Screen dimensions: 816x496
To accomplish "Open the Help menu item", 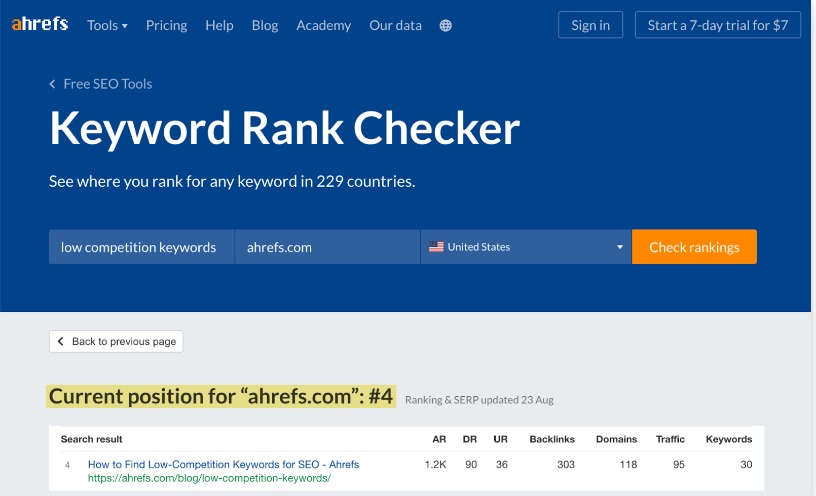I will (x=219, y=26).
